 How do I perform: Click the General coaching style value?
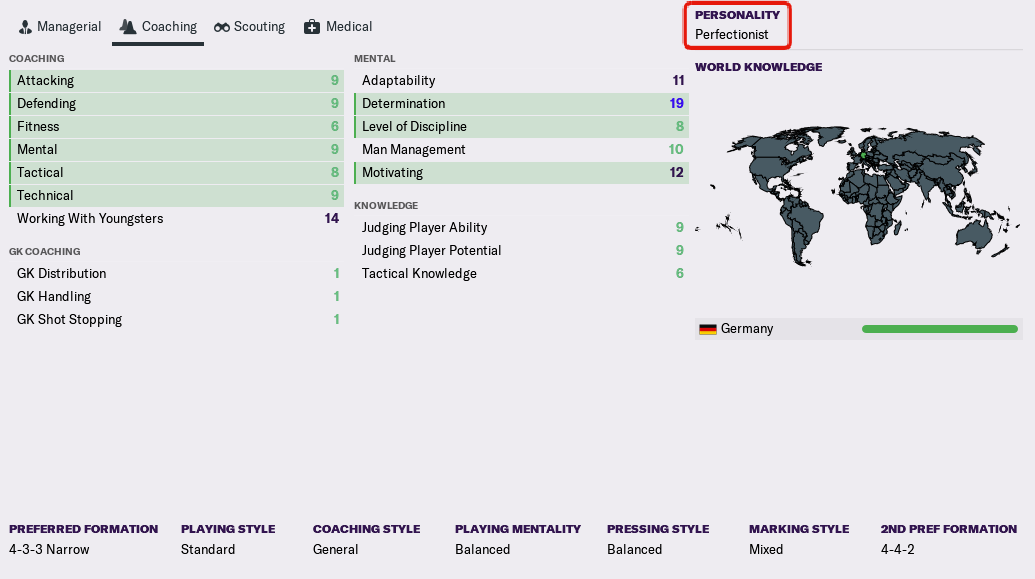335,549
